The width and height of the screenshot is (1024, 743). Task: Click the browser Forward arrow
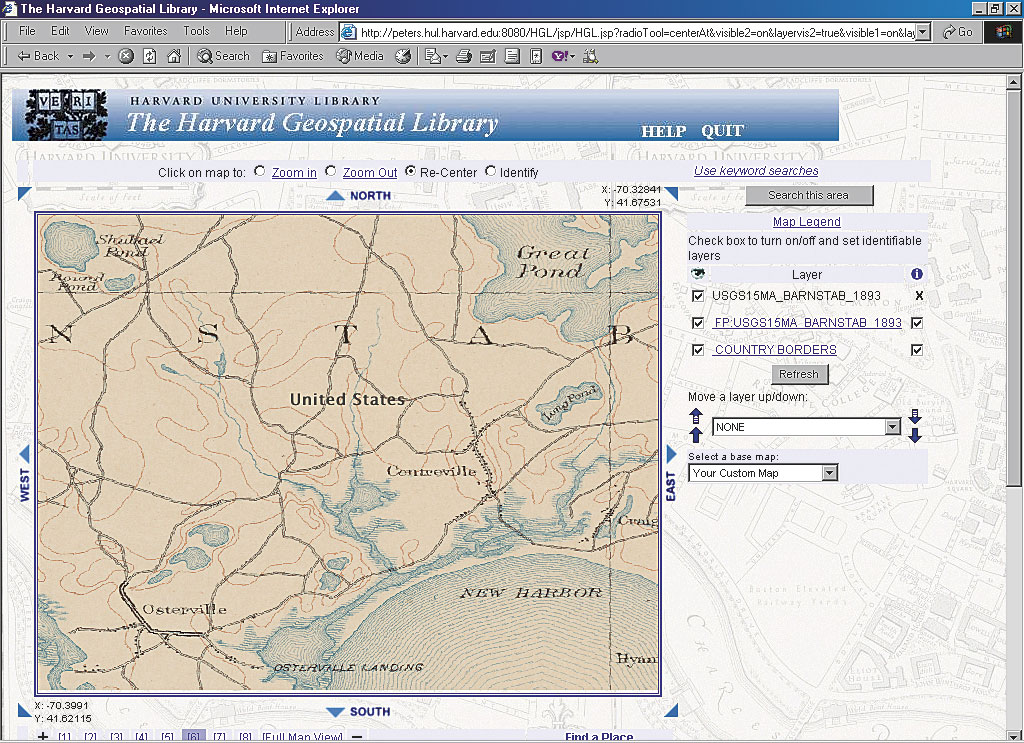(89, 56)
